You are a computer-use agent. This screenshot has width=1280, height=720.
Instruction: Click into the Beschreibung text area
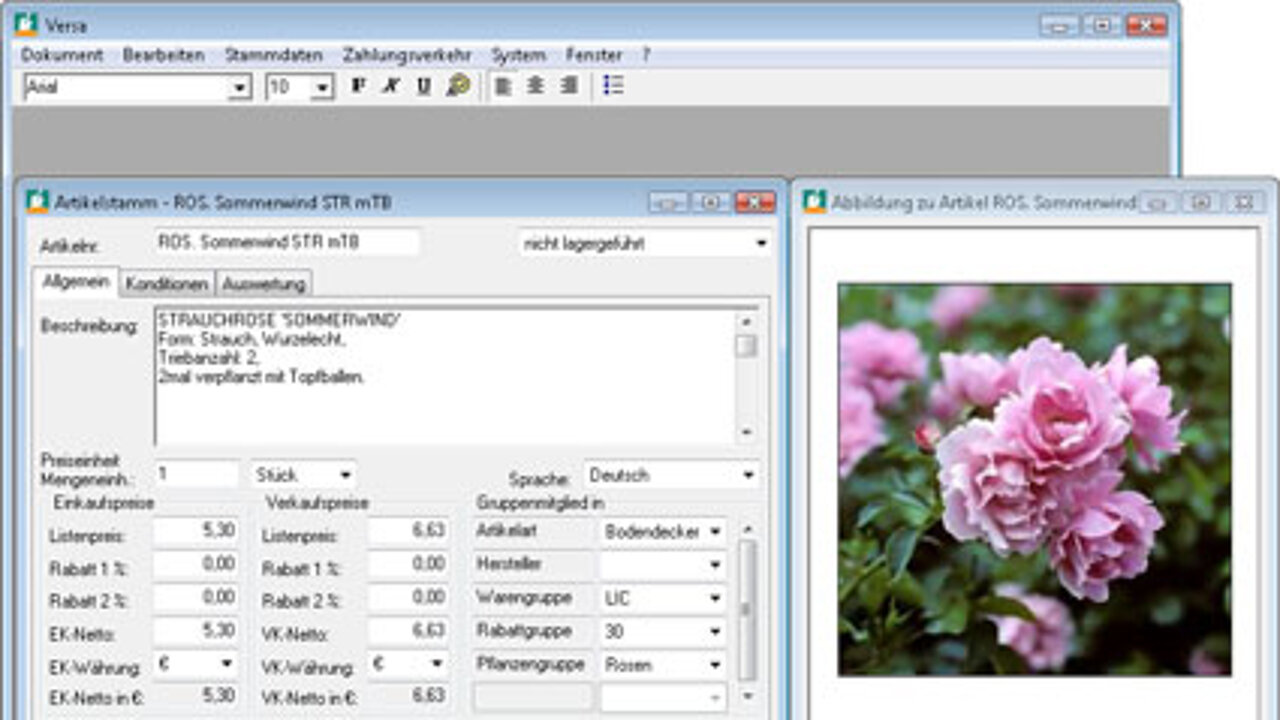coord(445,376)
